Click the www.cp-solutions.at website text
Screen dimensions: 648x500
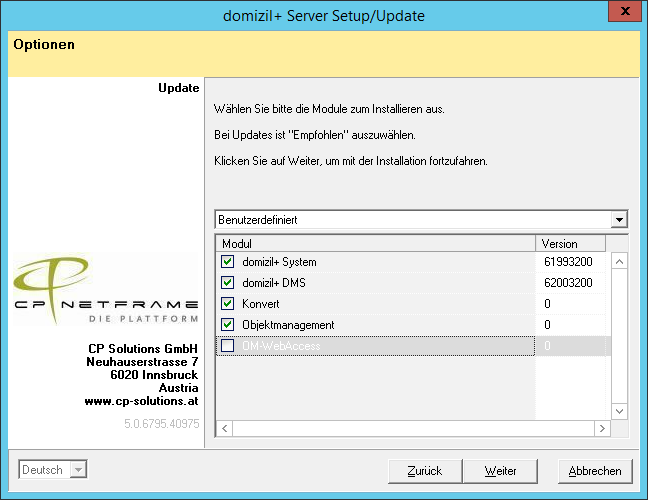141,401
